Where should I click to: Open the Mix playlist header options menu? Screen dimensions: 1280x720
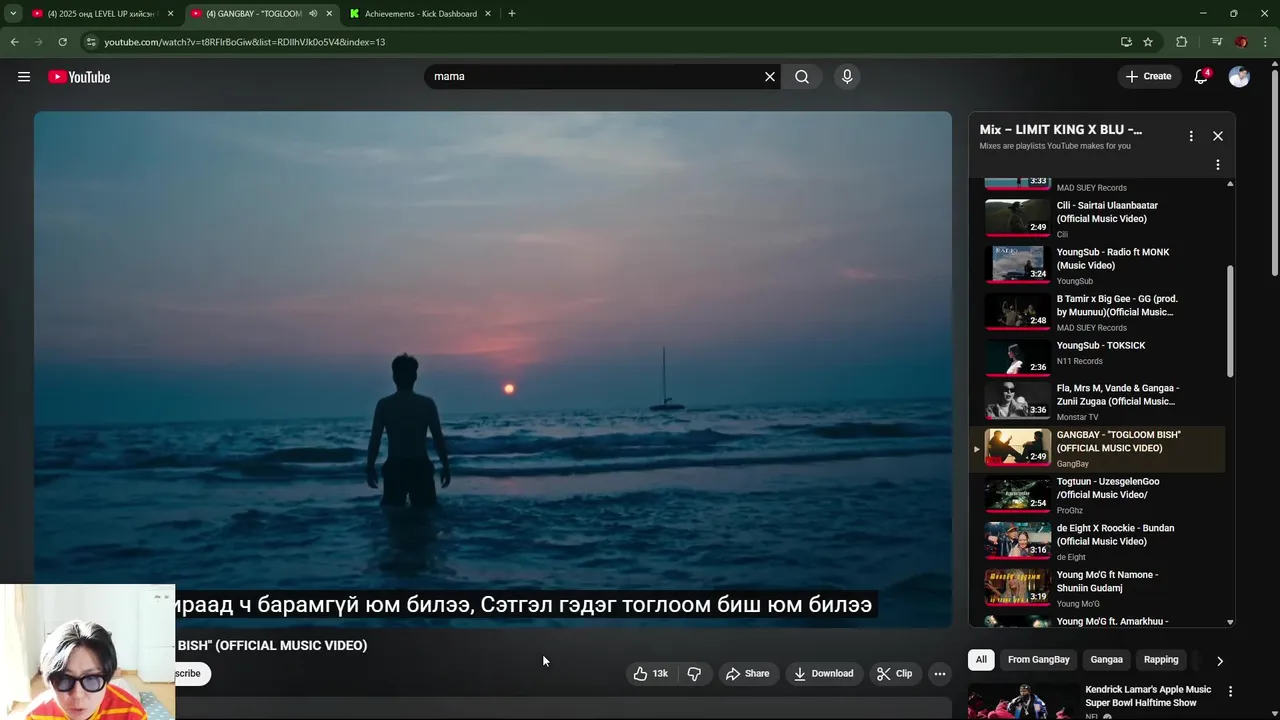click(x=1190, y=136)
